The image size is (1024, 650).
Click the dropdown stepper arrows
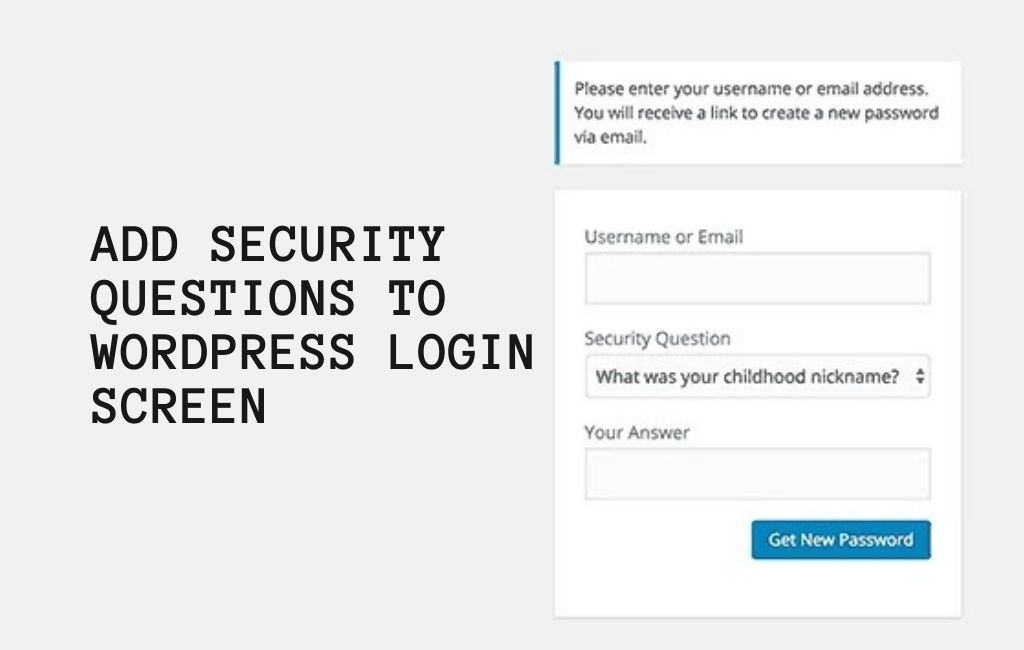pos(919,377)
